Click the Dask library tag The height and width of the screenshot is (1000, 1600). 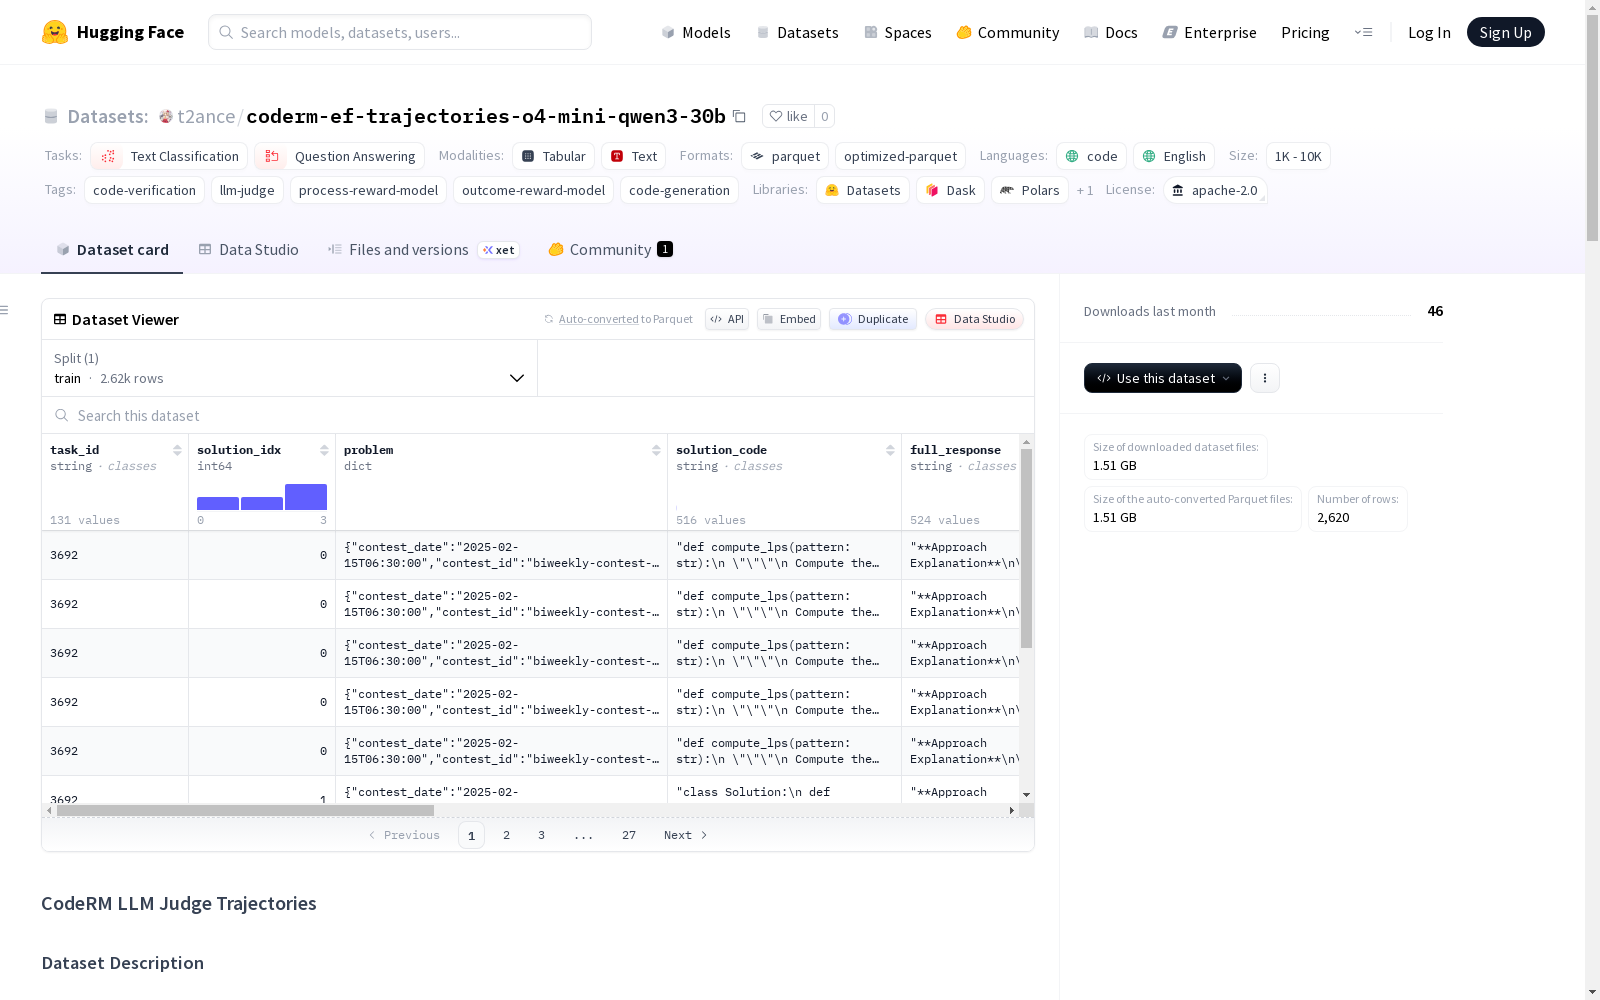coord(950,190)
